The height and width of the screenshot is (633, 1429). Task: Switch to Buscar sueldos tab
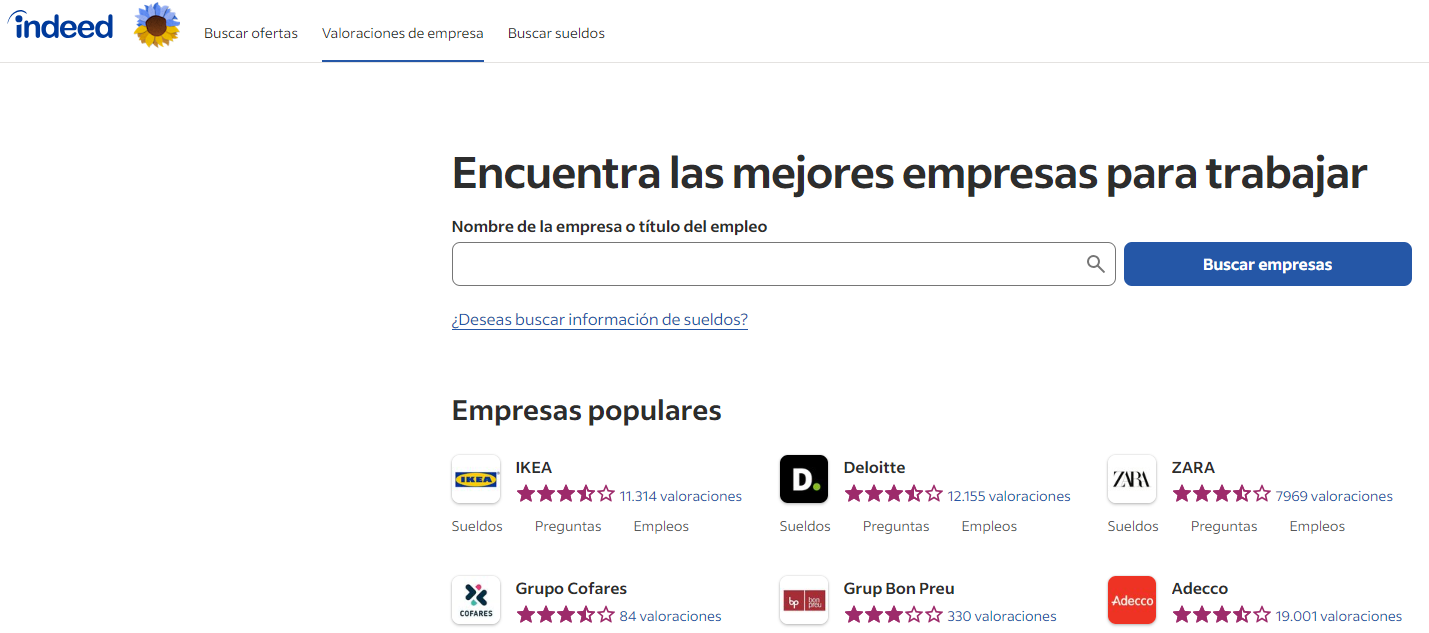point(556,33)
